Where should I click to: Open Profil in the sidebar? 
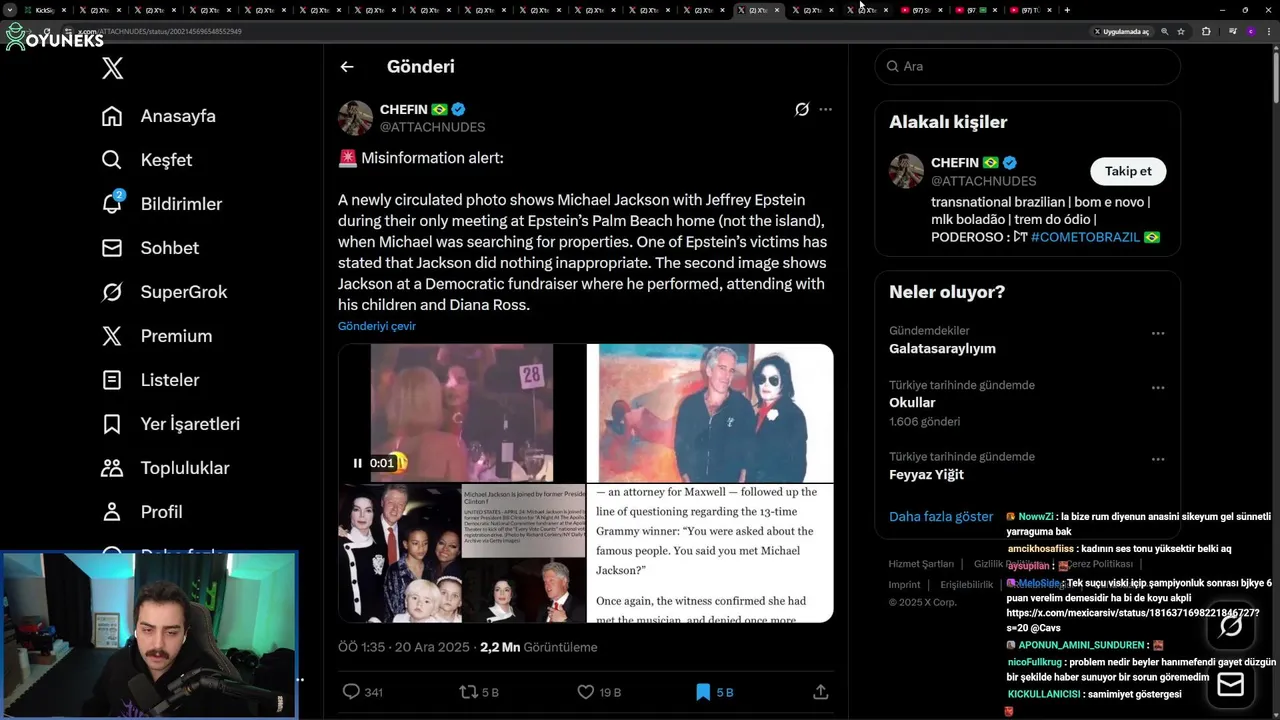(x=142, y=512)
